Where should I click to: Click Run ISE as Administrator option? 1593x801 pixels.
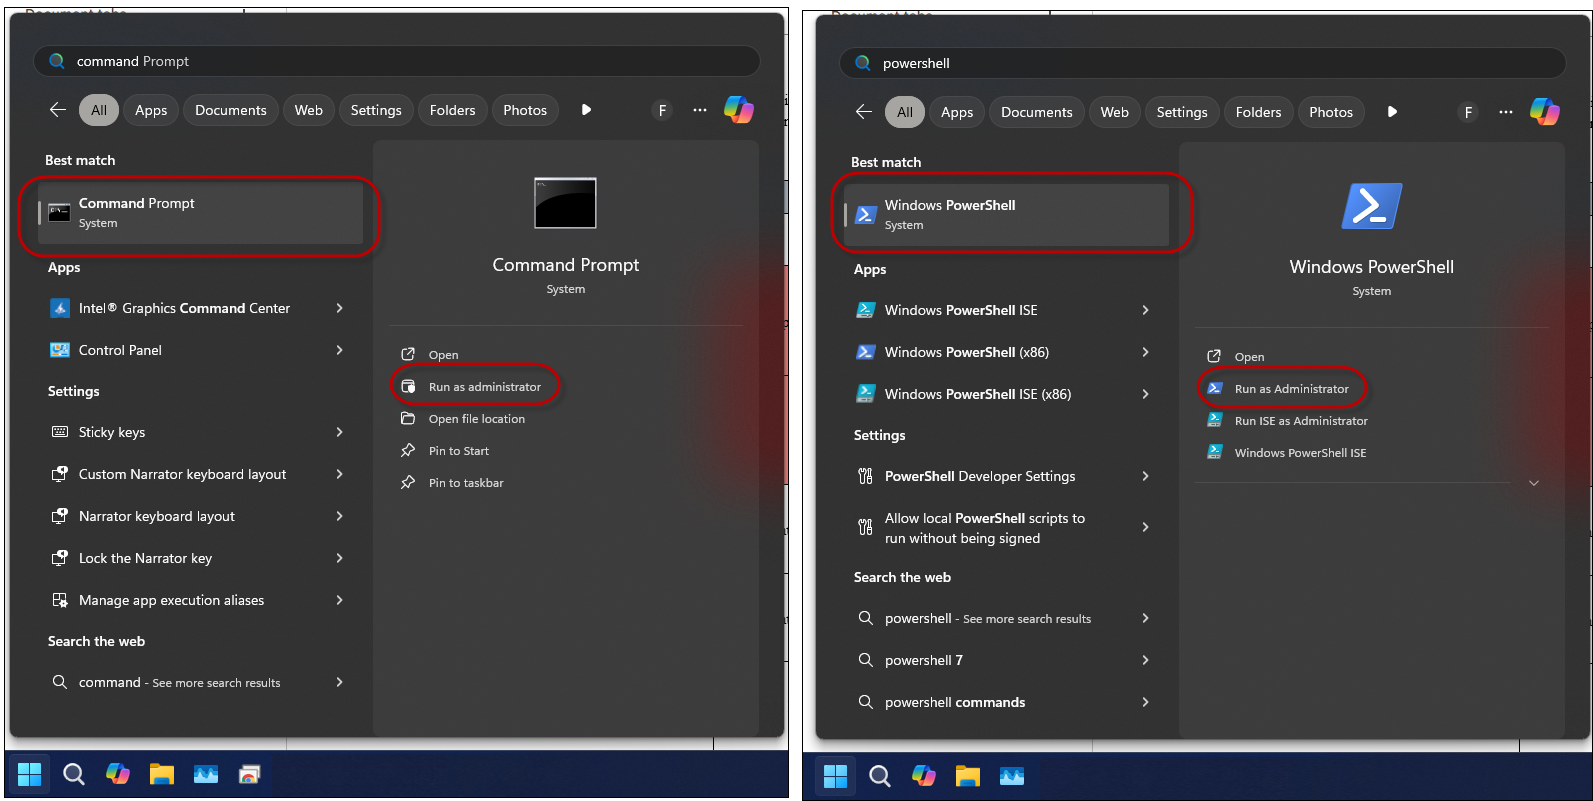click(x=1300, y=421)
